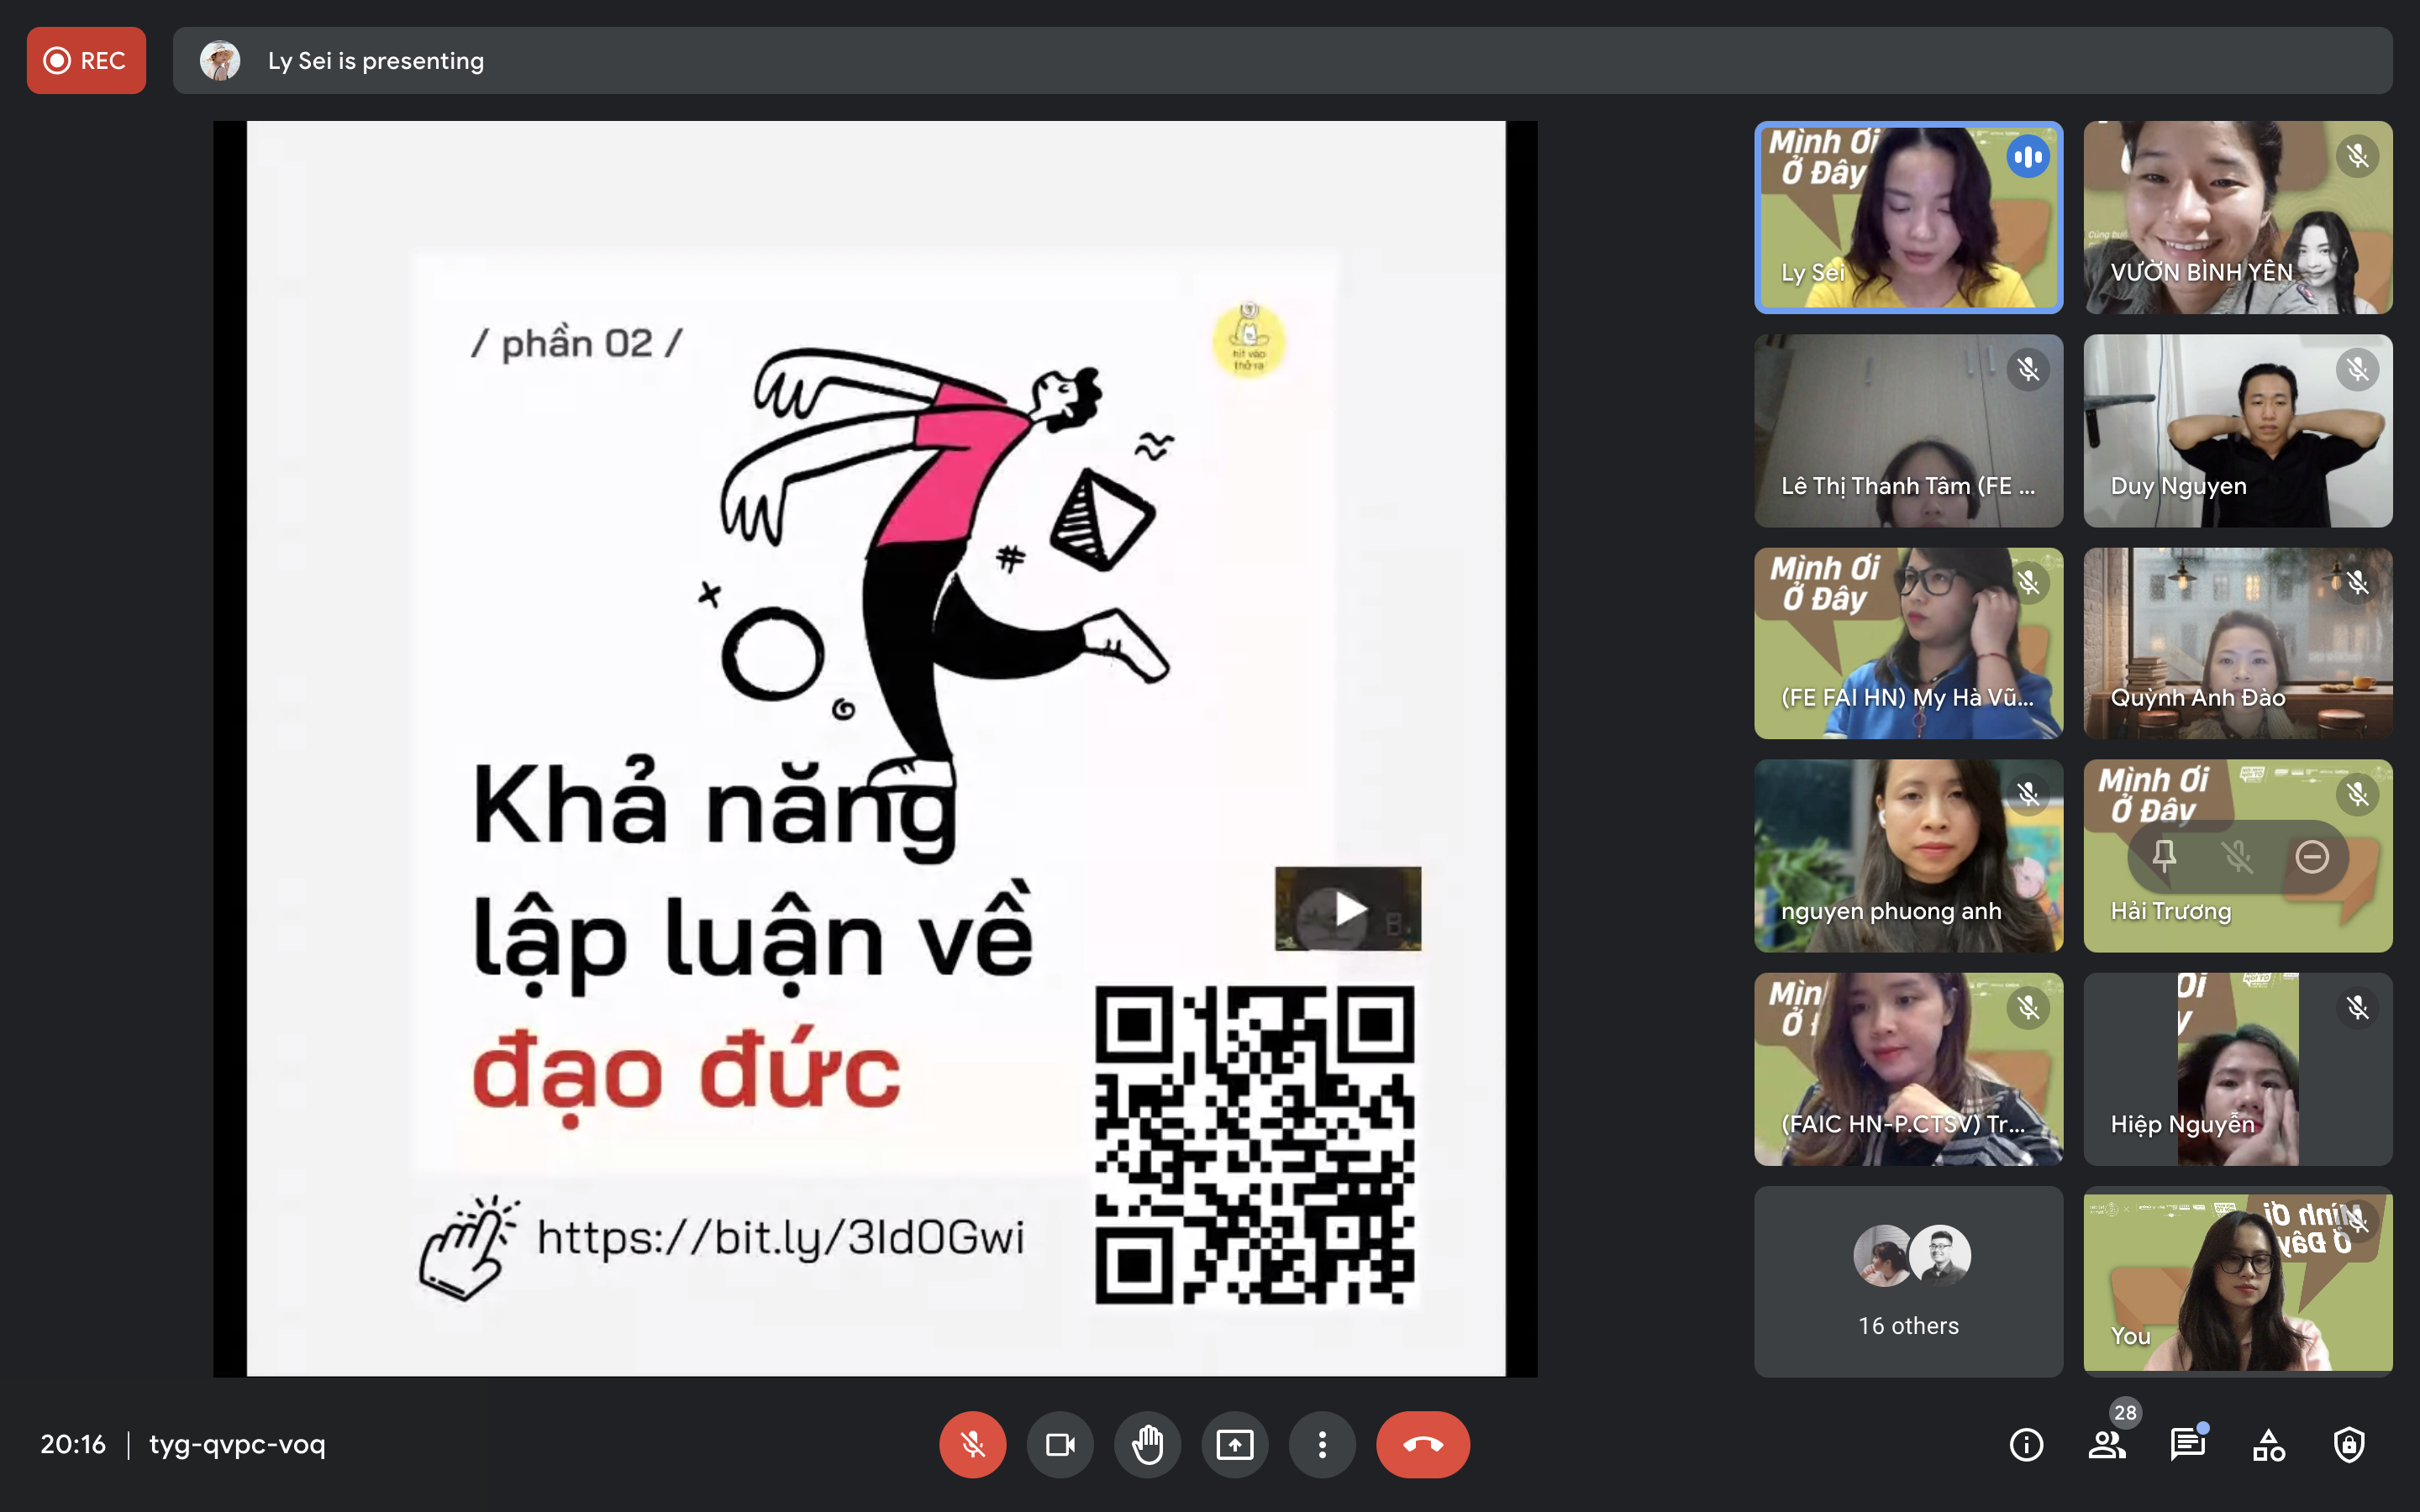Click Ly Sei presenter avatar in banner
2420x1512 pixels.
[x=220, y=60]
